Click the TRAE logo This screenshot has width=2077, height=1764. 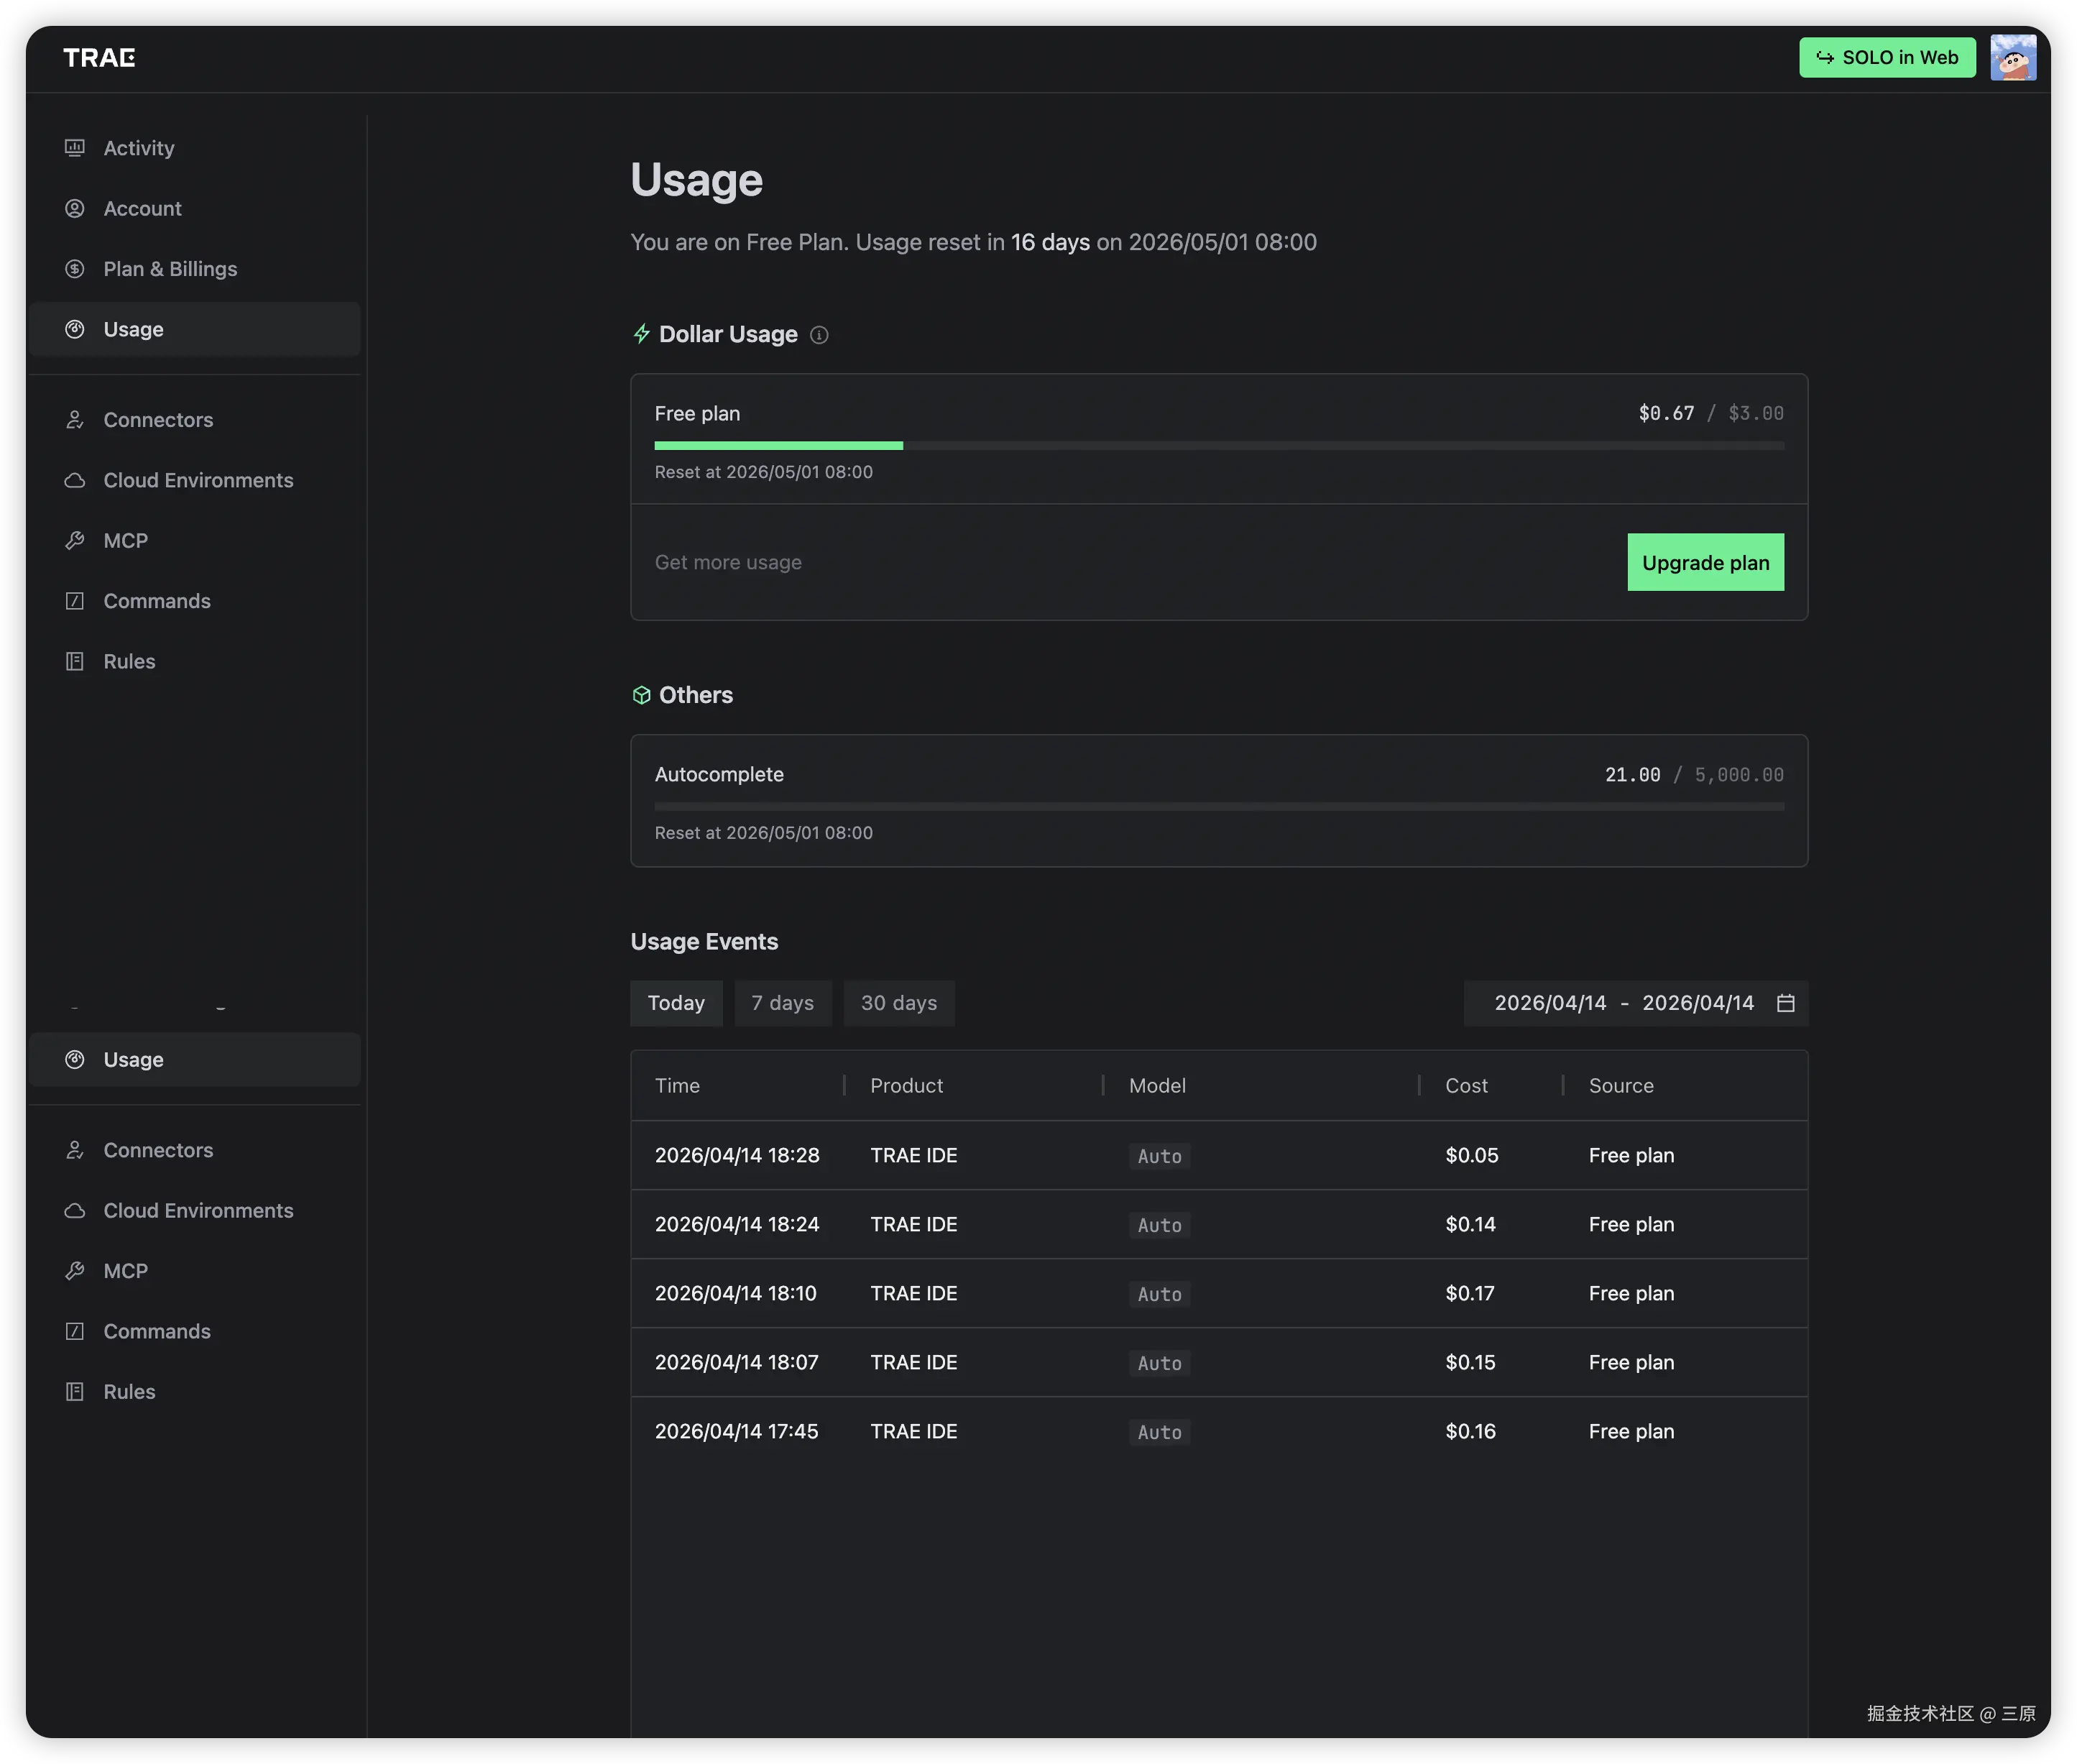click(99, 58)
